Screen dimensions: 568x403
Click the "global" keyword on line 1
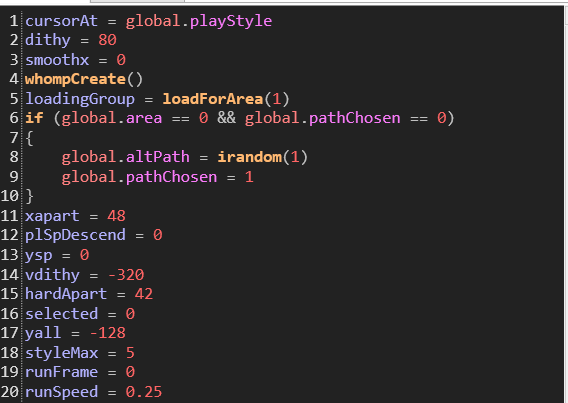[x=153, y=22]
